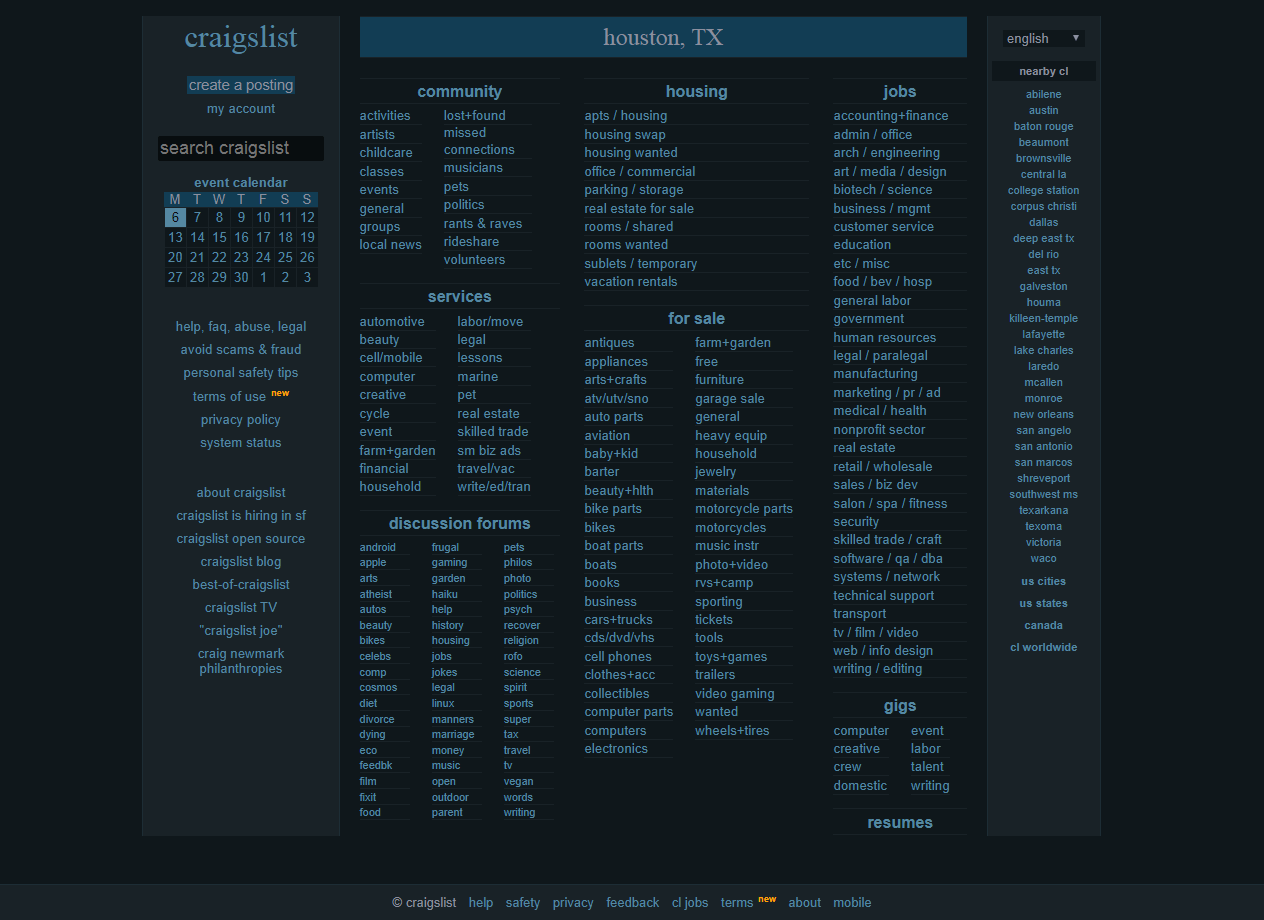The image size is (1264, 920).
Task: Open apts / housing listings
Action: pos(626,115)
